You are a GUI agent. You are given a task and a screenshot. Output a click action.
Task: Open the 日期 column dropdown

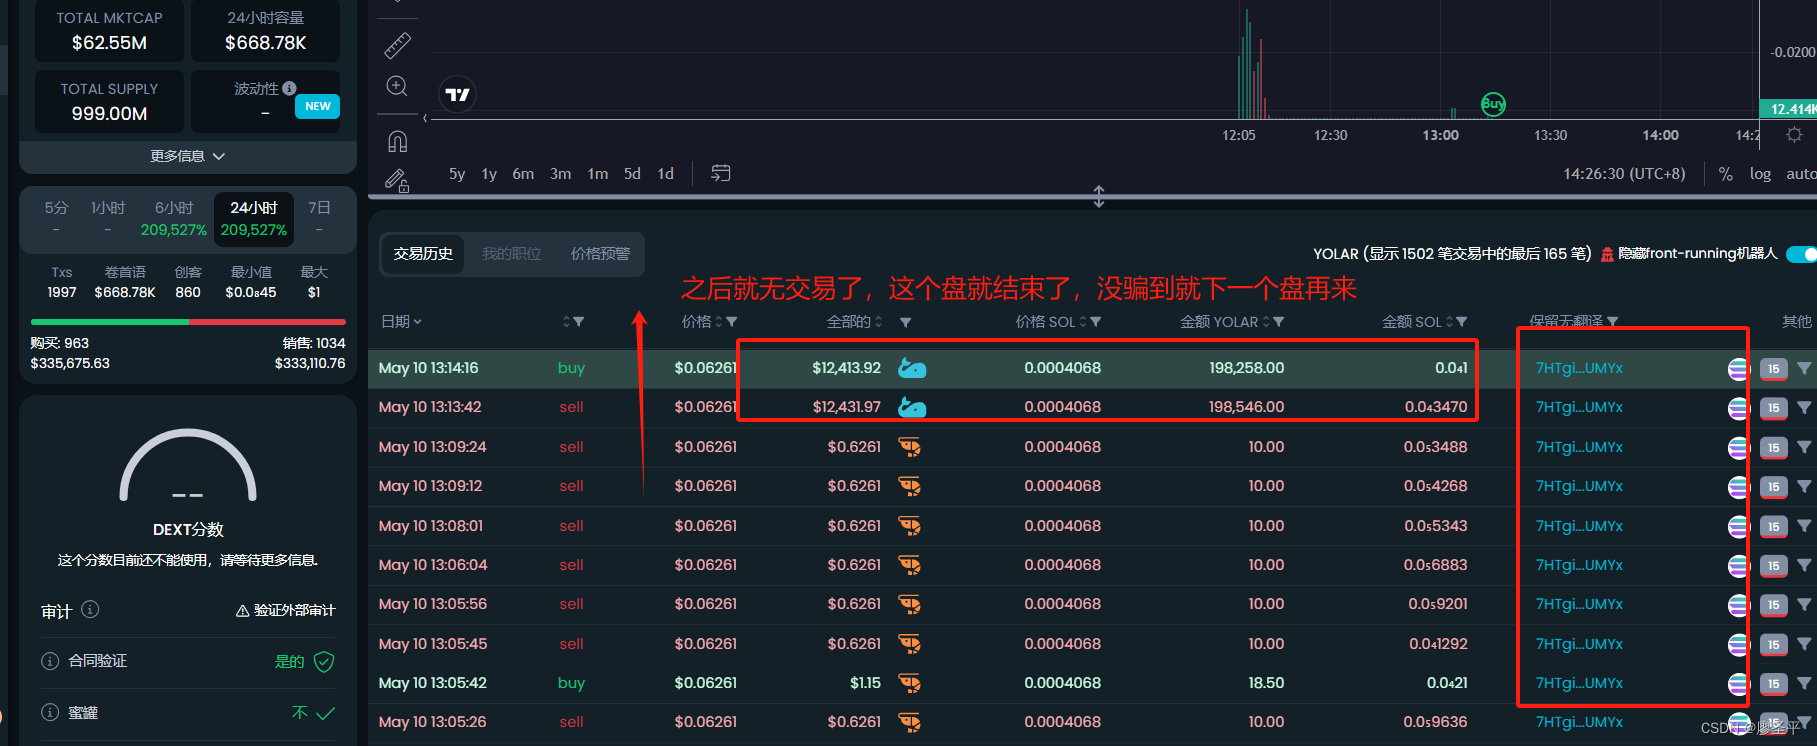(401, 321)
